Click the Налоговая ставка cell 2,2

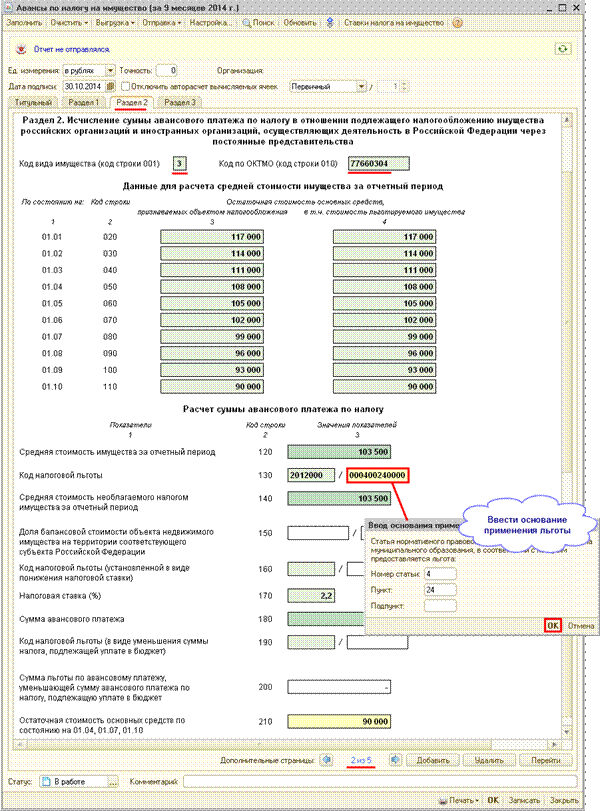pos(311,596)
